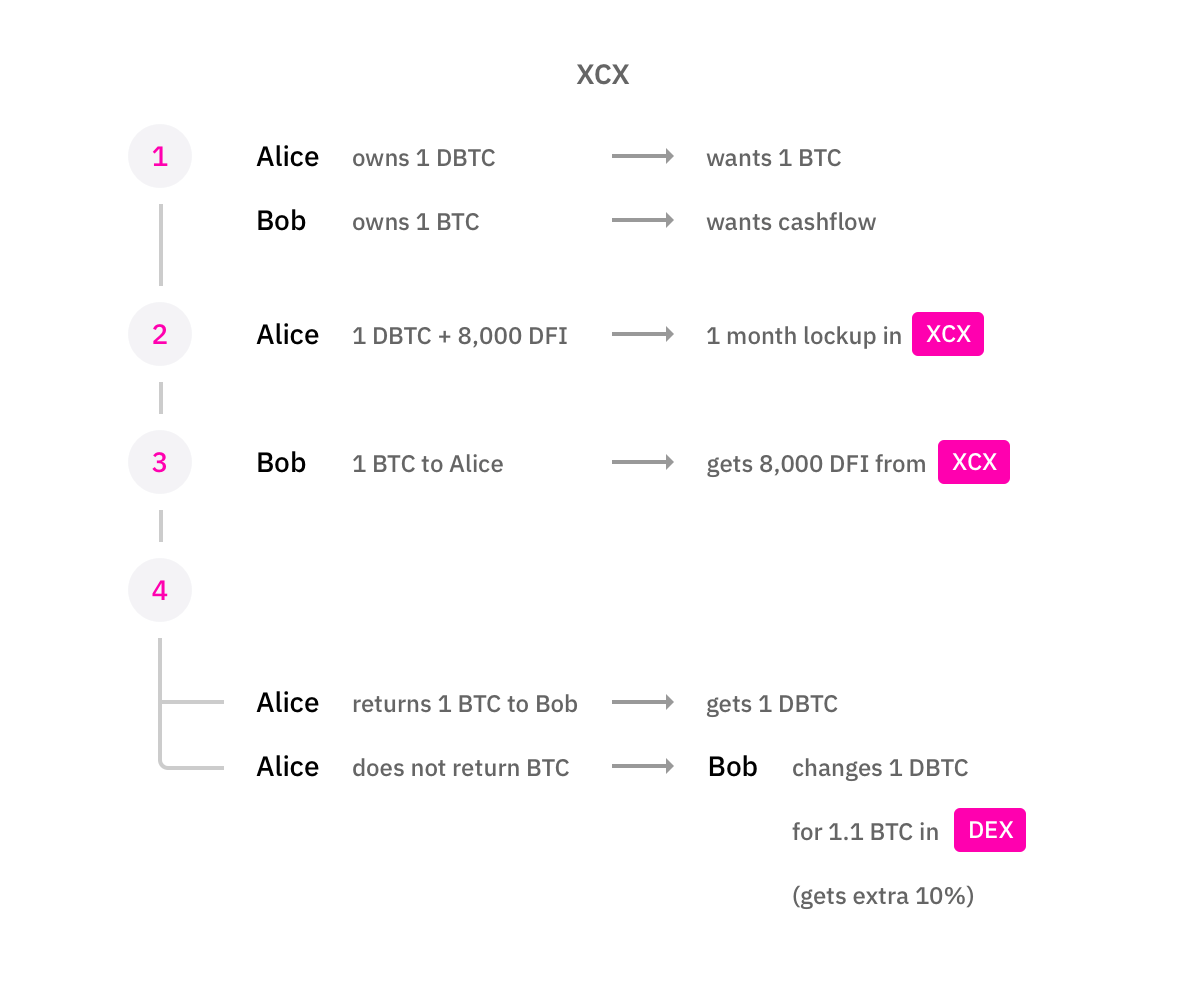The height and width of the screenshot is (988, 1200).
Task: Click the "(gets extra 10%)" note
Action: (x=883, y=896)
